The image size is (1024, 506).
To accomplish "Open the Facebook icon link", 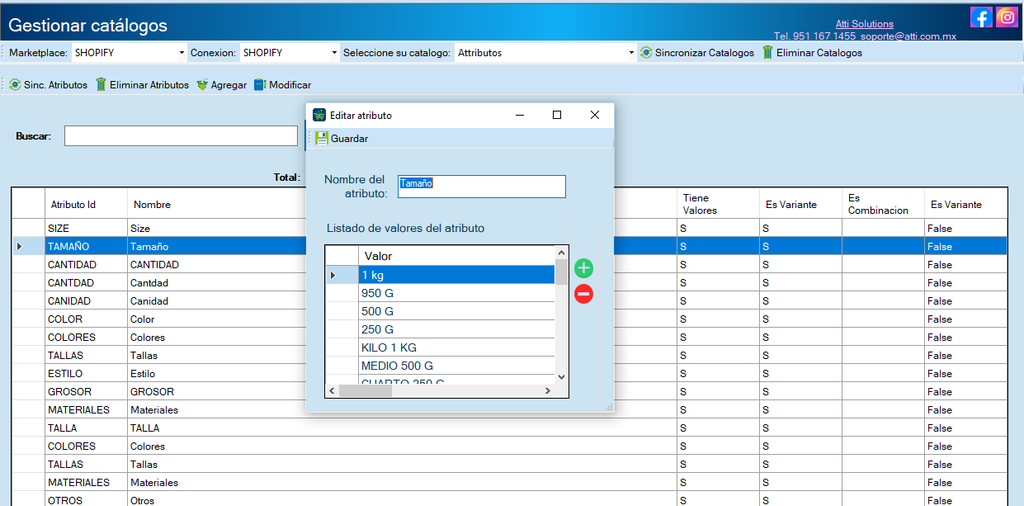I will [x=981, y=17].
